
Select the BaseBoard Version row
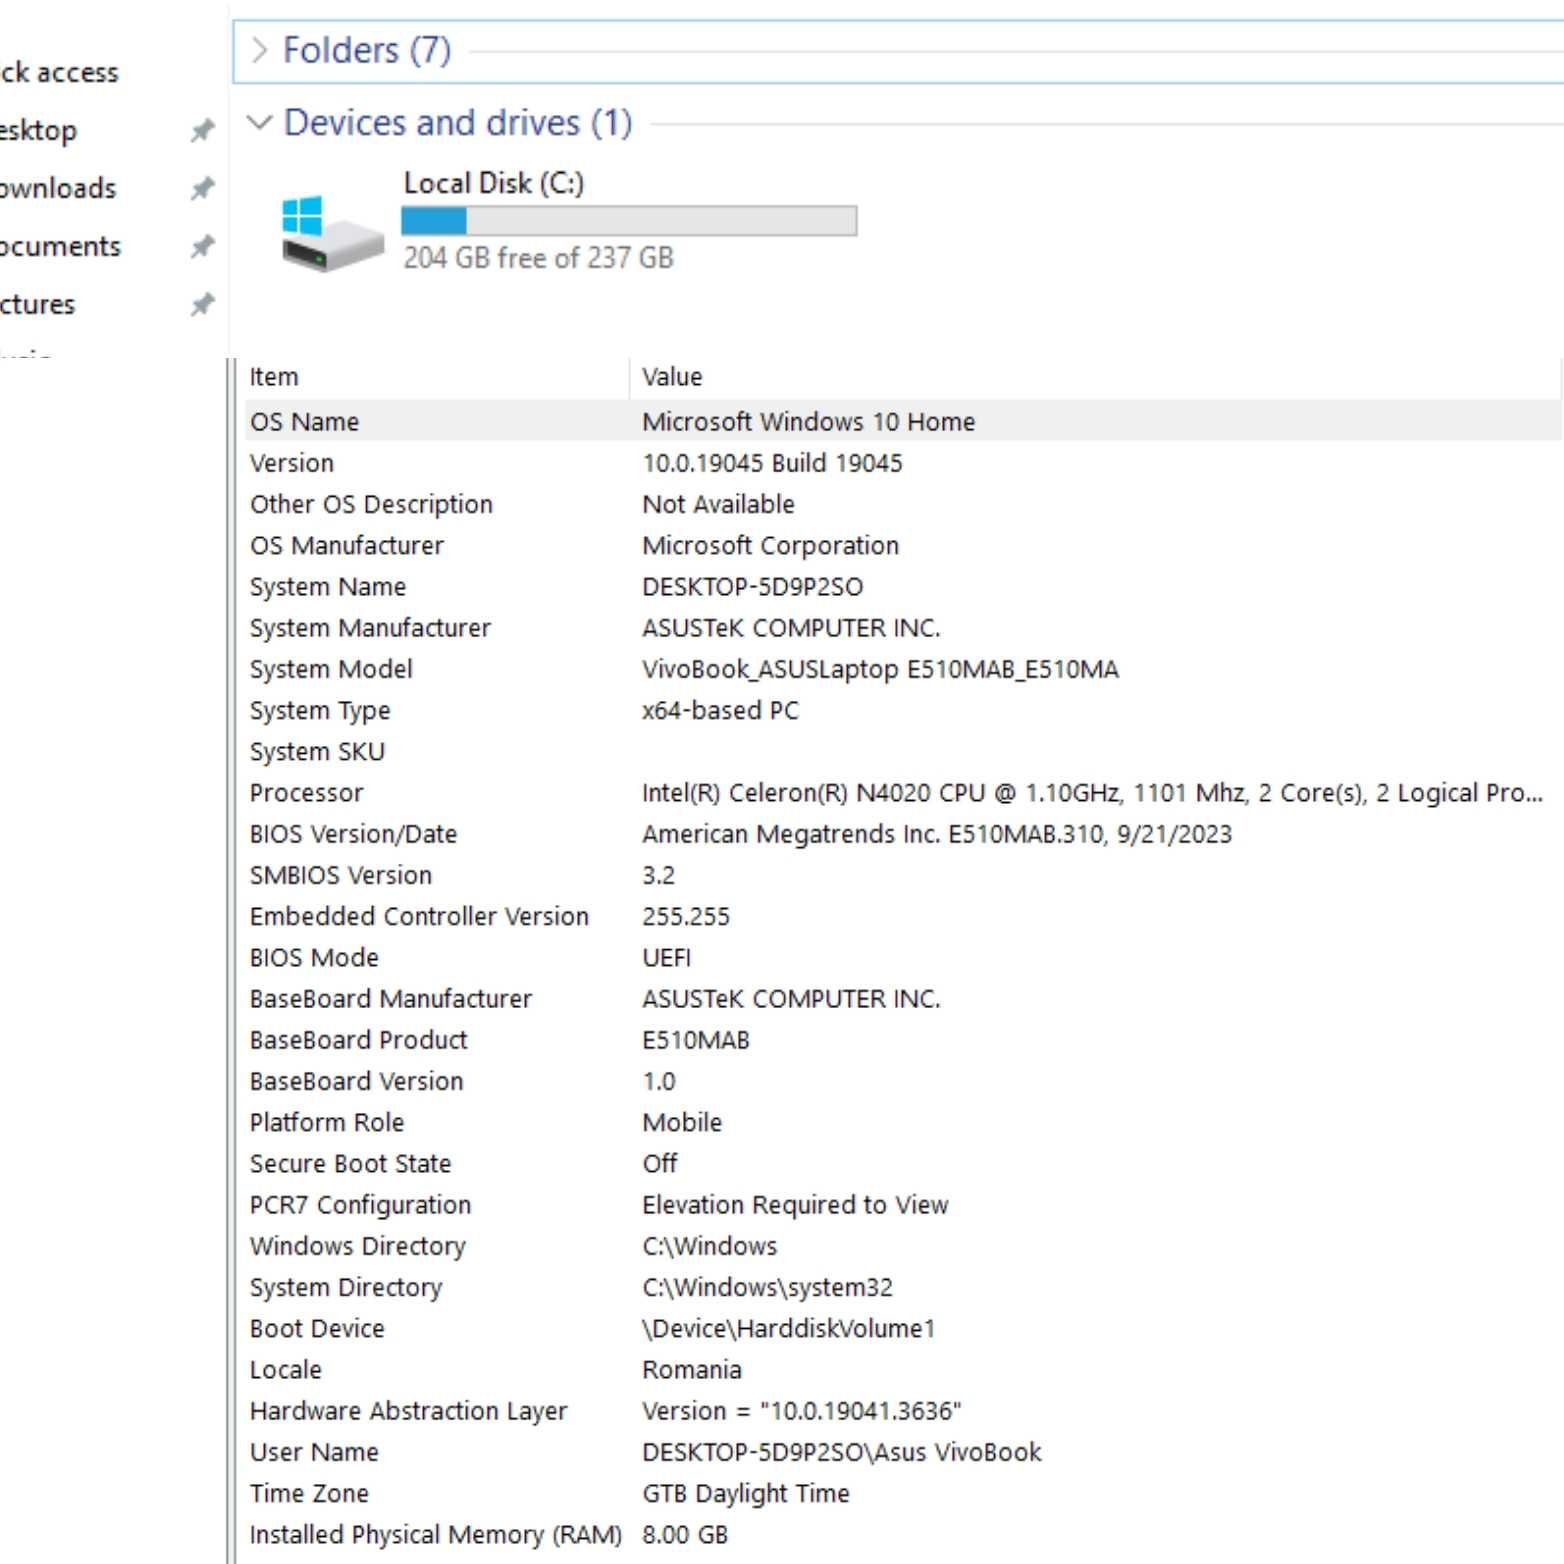click(903, 1081)
